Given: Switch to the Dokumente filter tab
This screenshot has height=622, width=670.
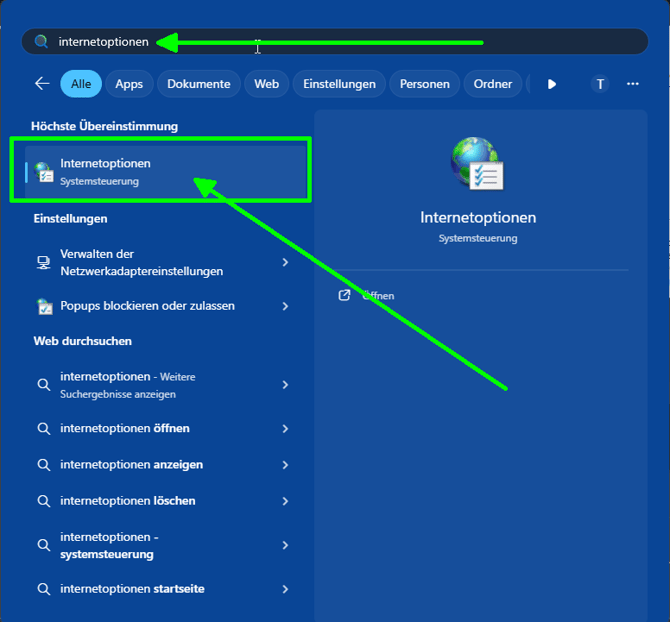Looking at the screenshot, I should (x=199, y=84).
